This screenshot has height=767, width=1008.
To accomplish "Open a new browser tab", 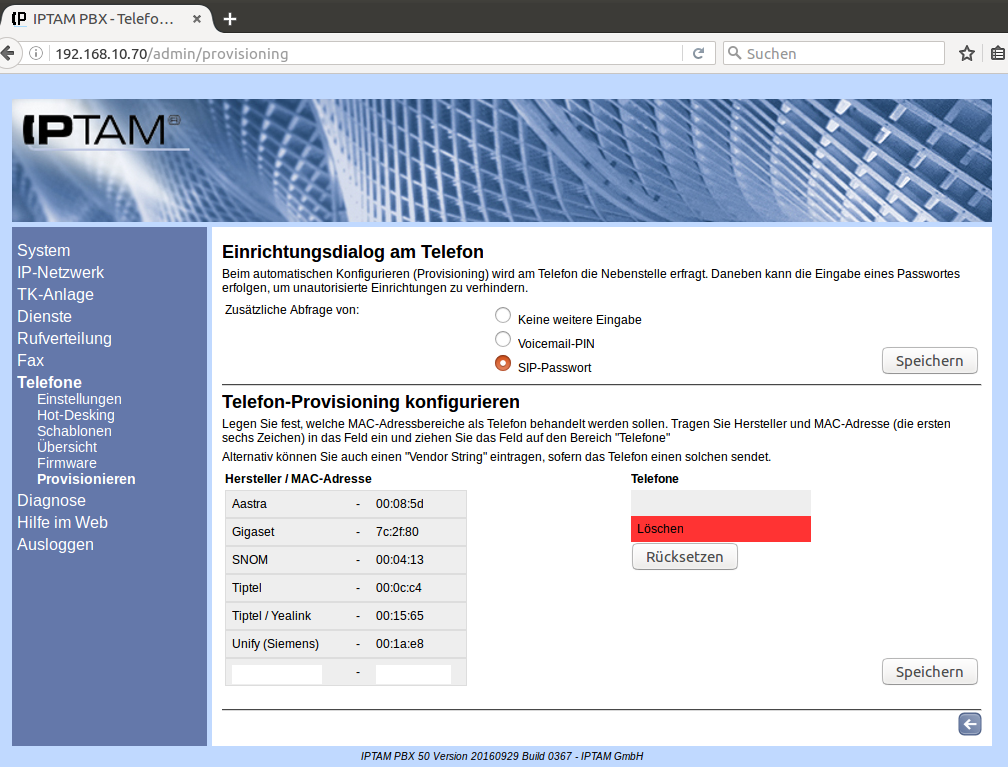I will tap(230, 19).
